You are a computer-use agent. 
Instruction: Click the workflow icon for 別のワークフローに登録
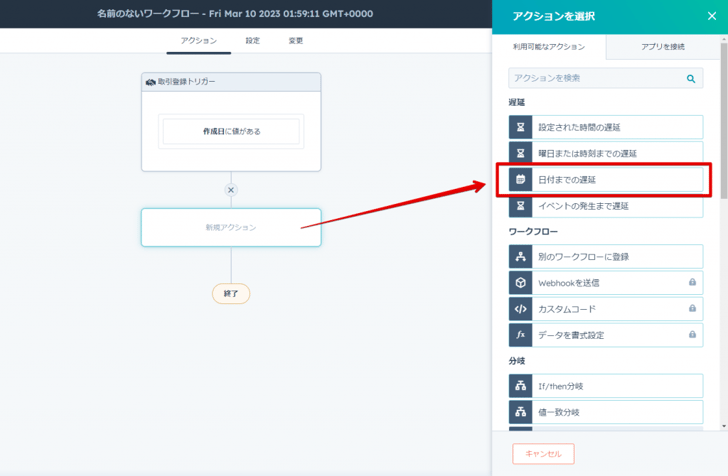[520, 256]
